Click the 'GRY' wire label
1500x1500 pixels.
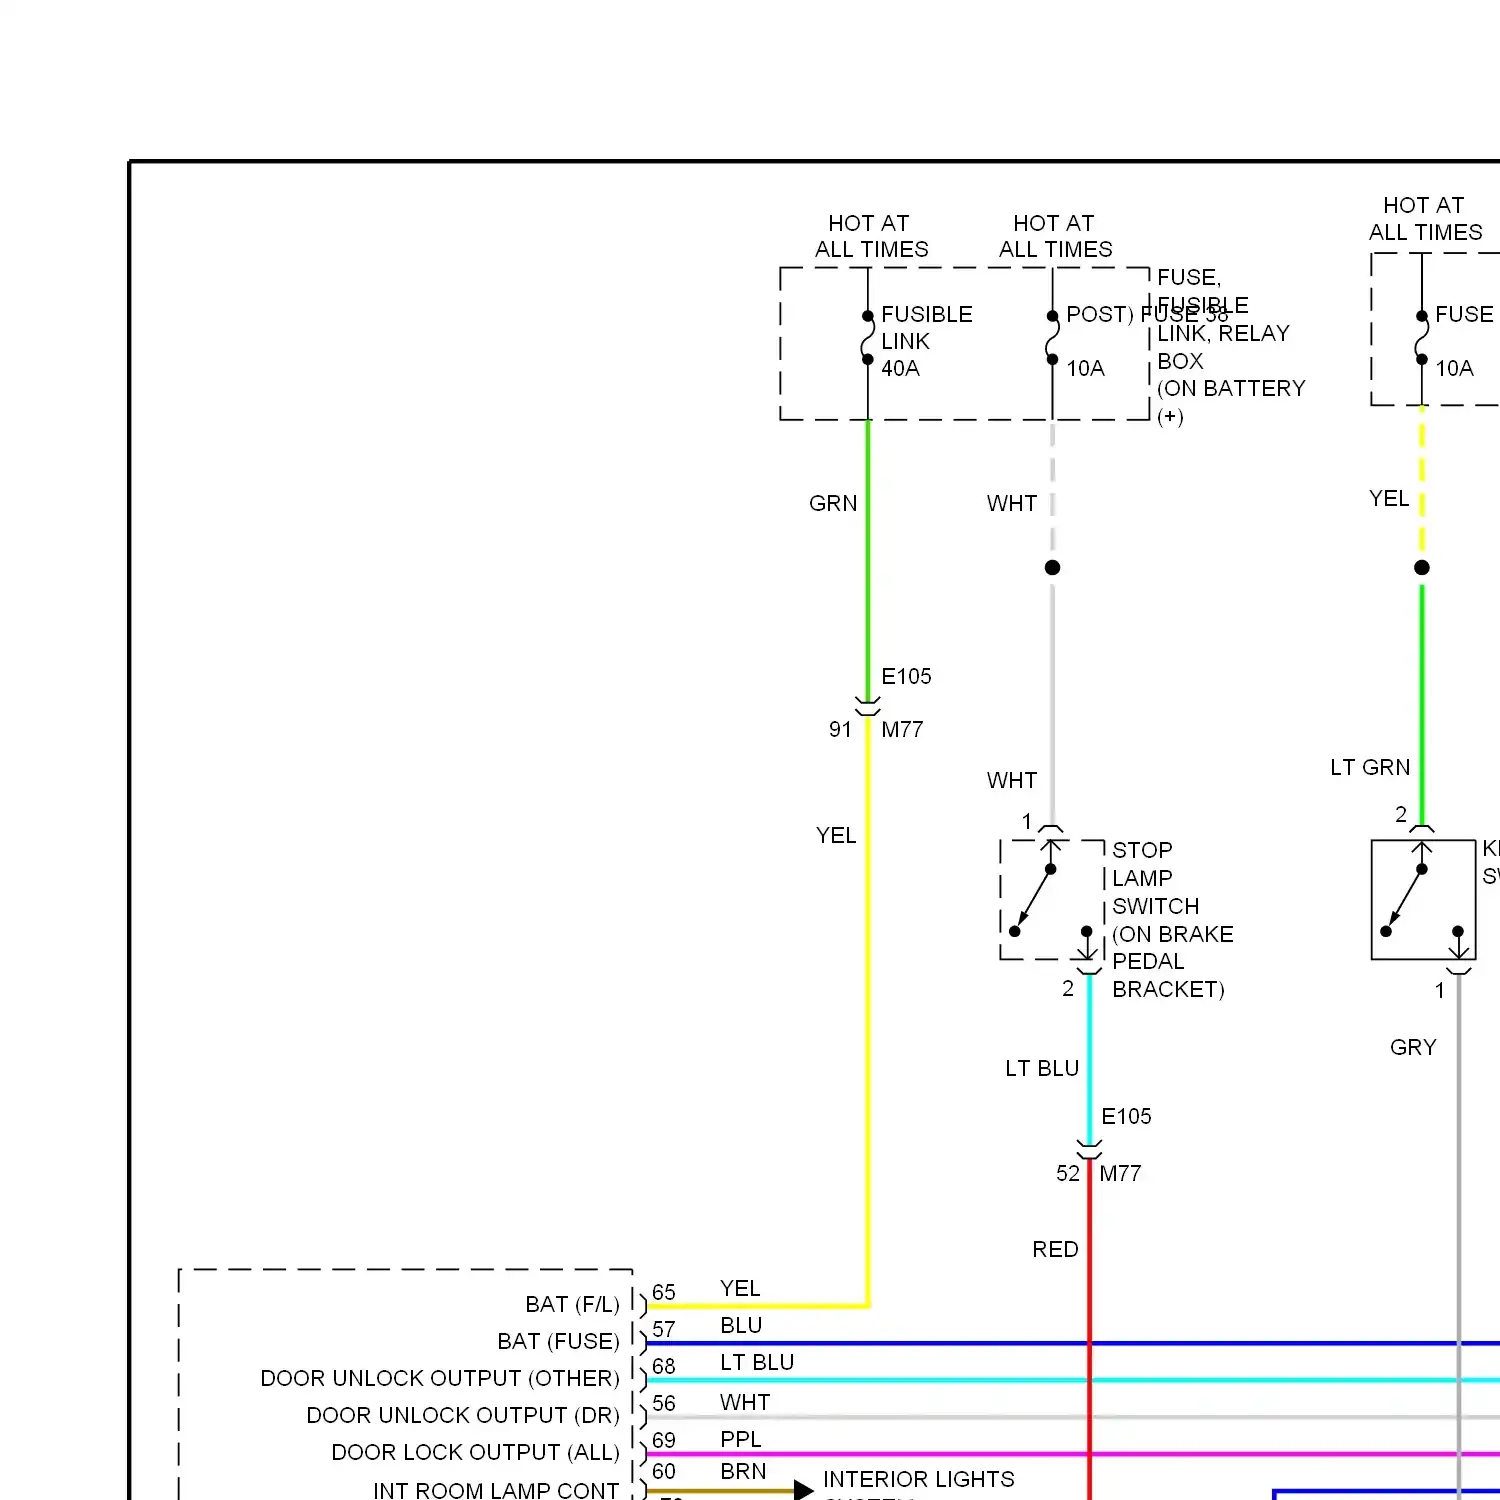click(1413, 1047)
